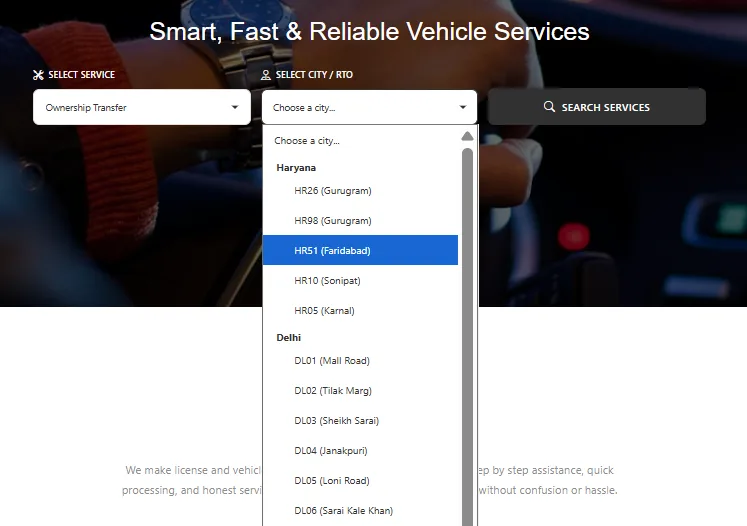Select HR26 (Gurugram) option

pyautogui.click(x=360, y=191)
